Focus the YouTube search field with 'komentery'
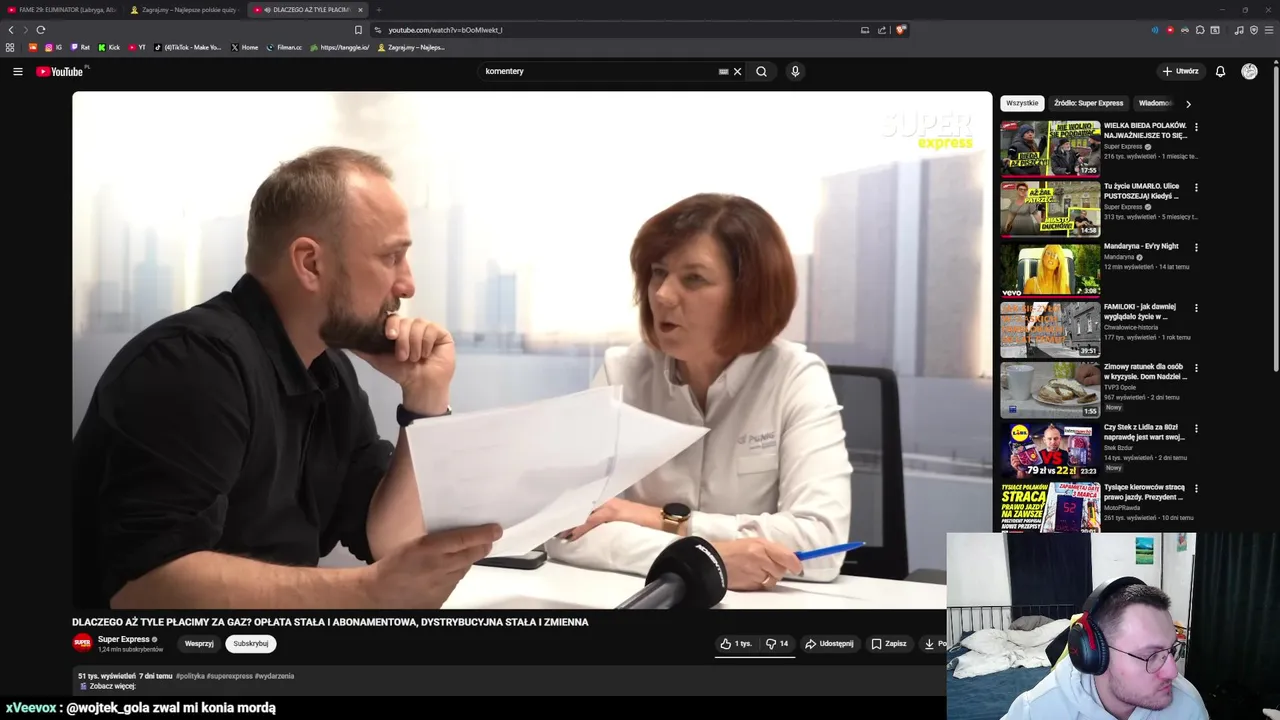The width and height of the screenshot is (1280, 720). tap(600, 71)
